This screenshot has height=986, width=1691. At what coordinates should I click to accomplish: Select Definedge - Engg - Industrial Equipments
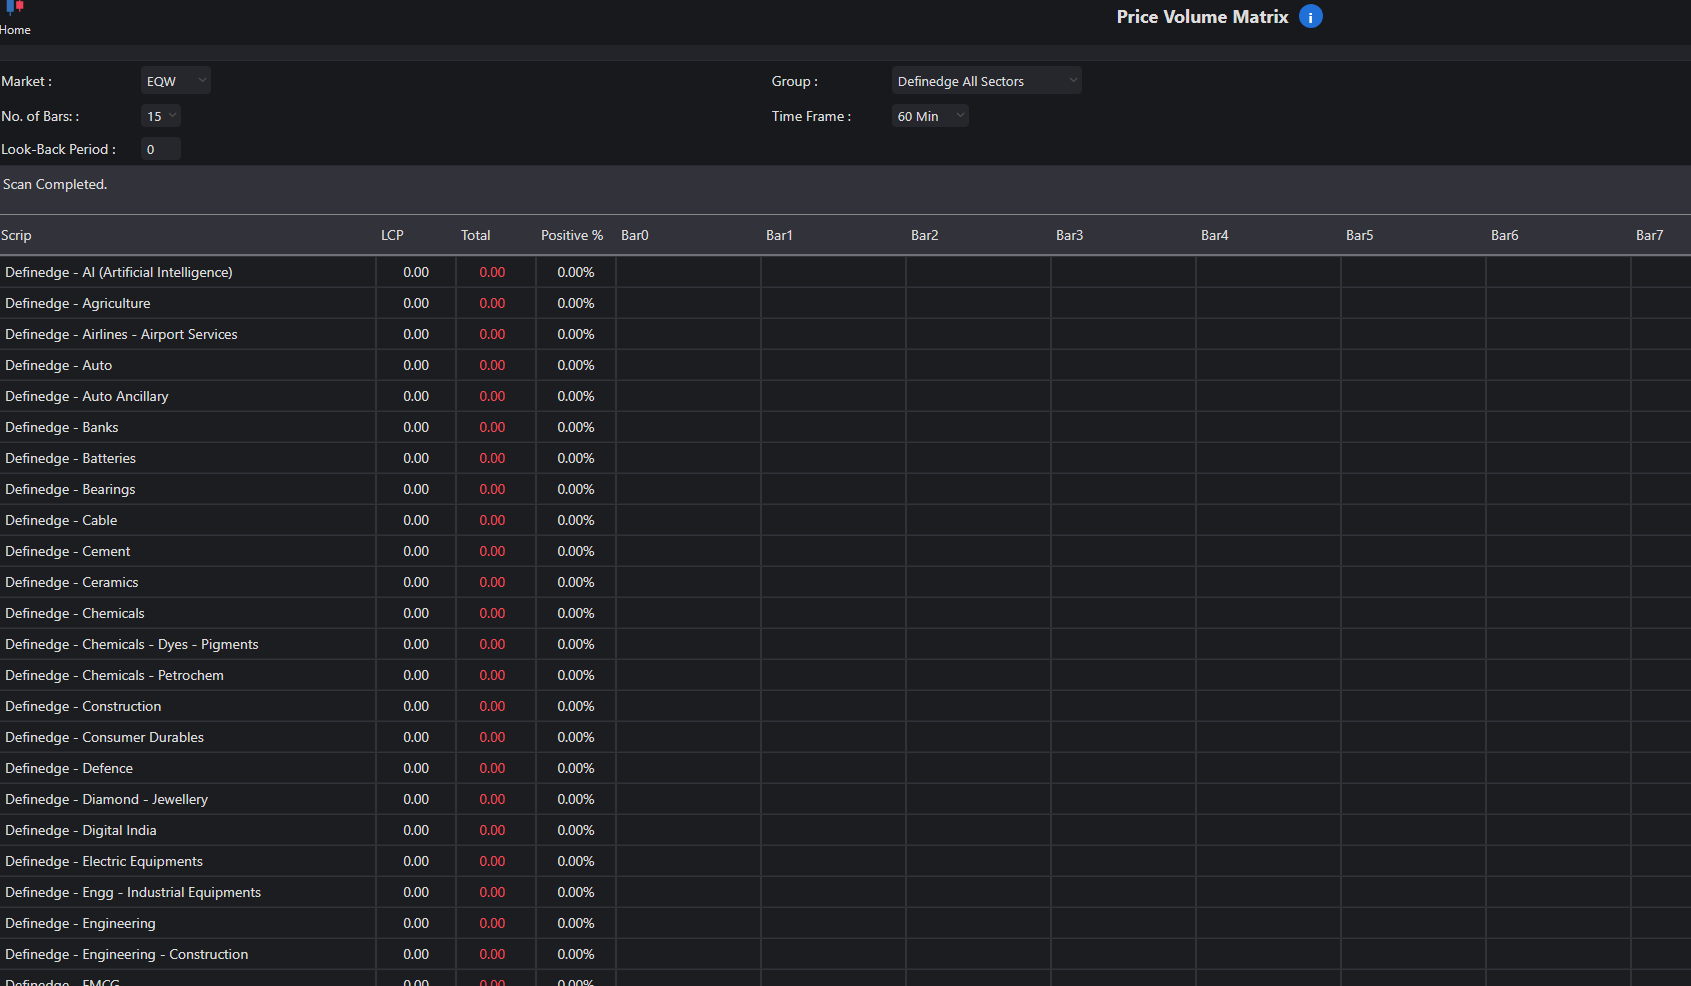tap(133, 892)
